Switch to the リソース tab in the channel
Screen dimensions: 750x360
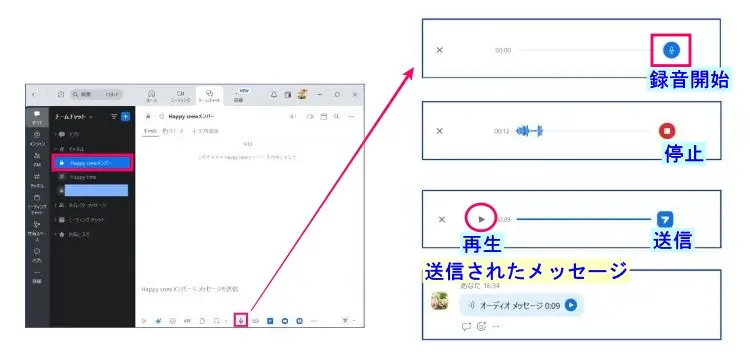click(x=173, y=131)
